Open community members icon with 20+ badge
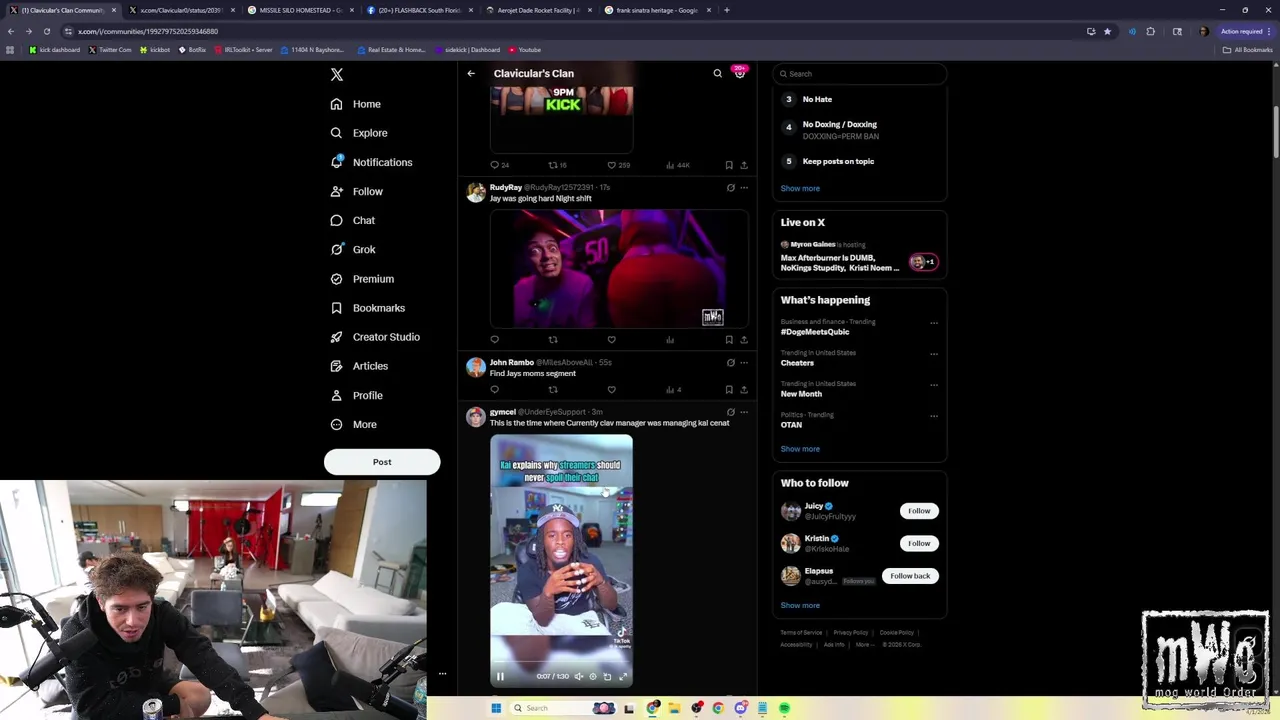The image size is (1280, 720). pyautogui.click(x=740, y=72)
